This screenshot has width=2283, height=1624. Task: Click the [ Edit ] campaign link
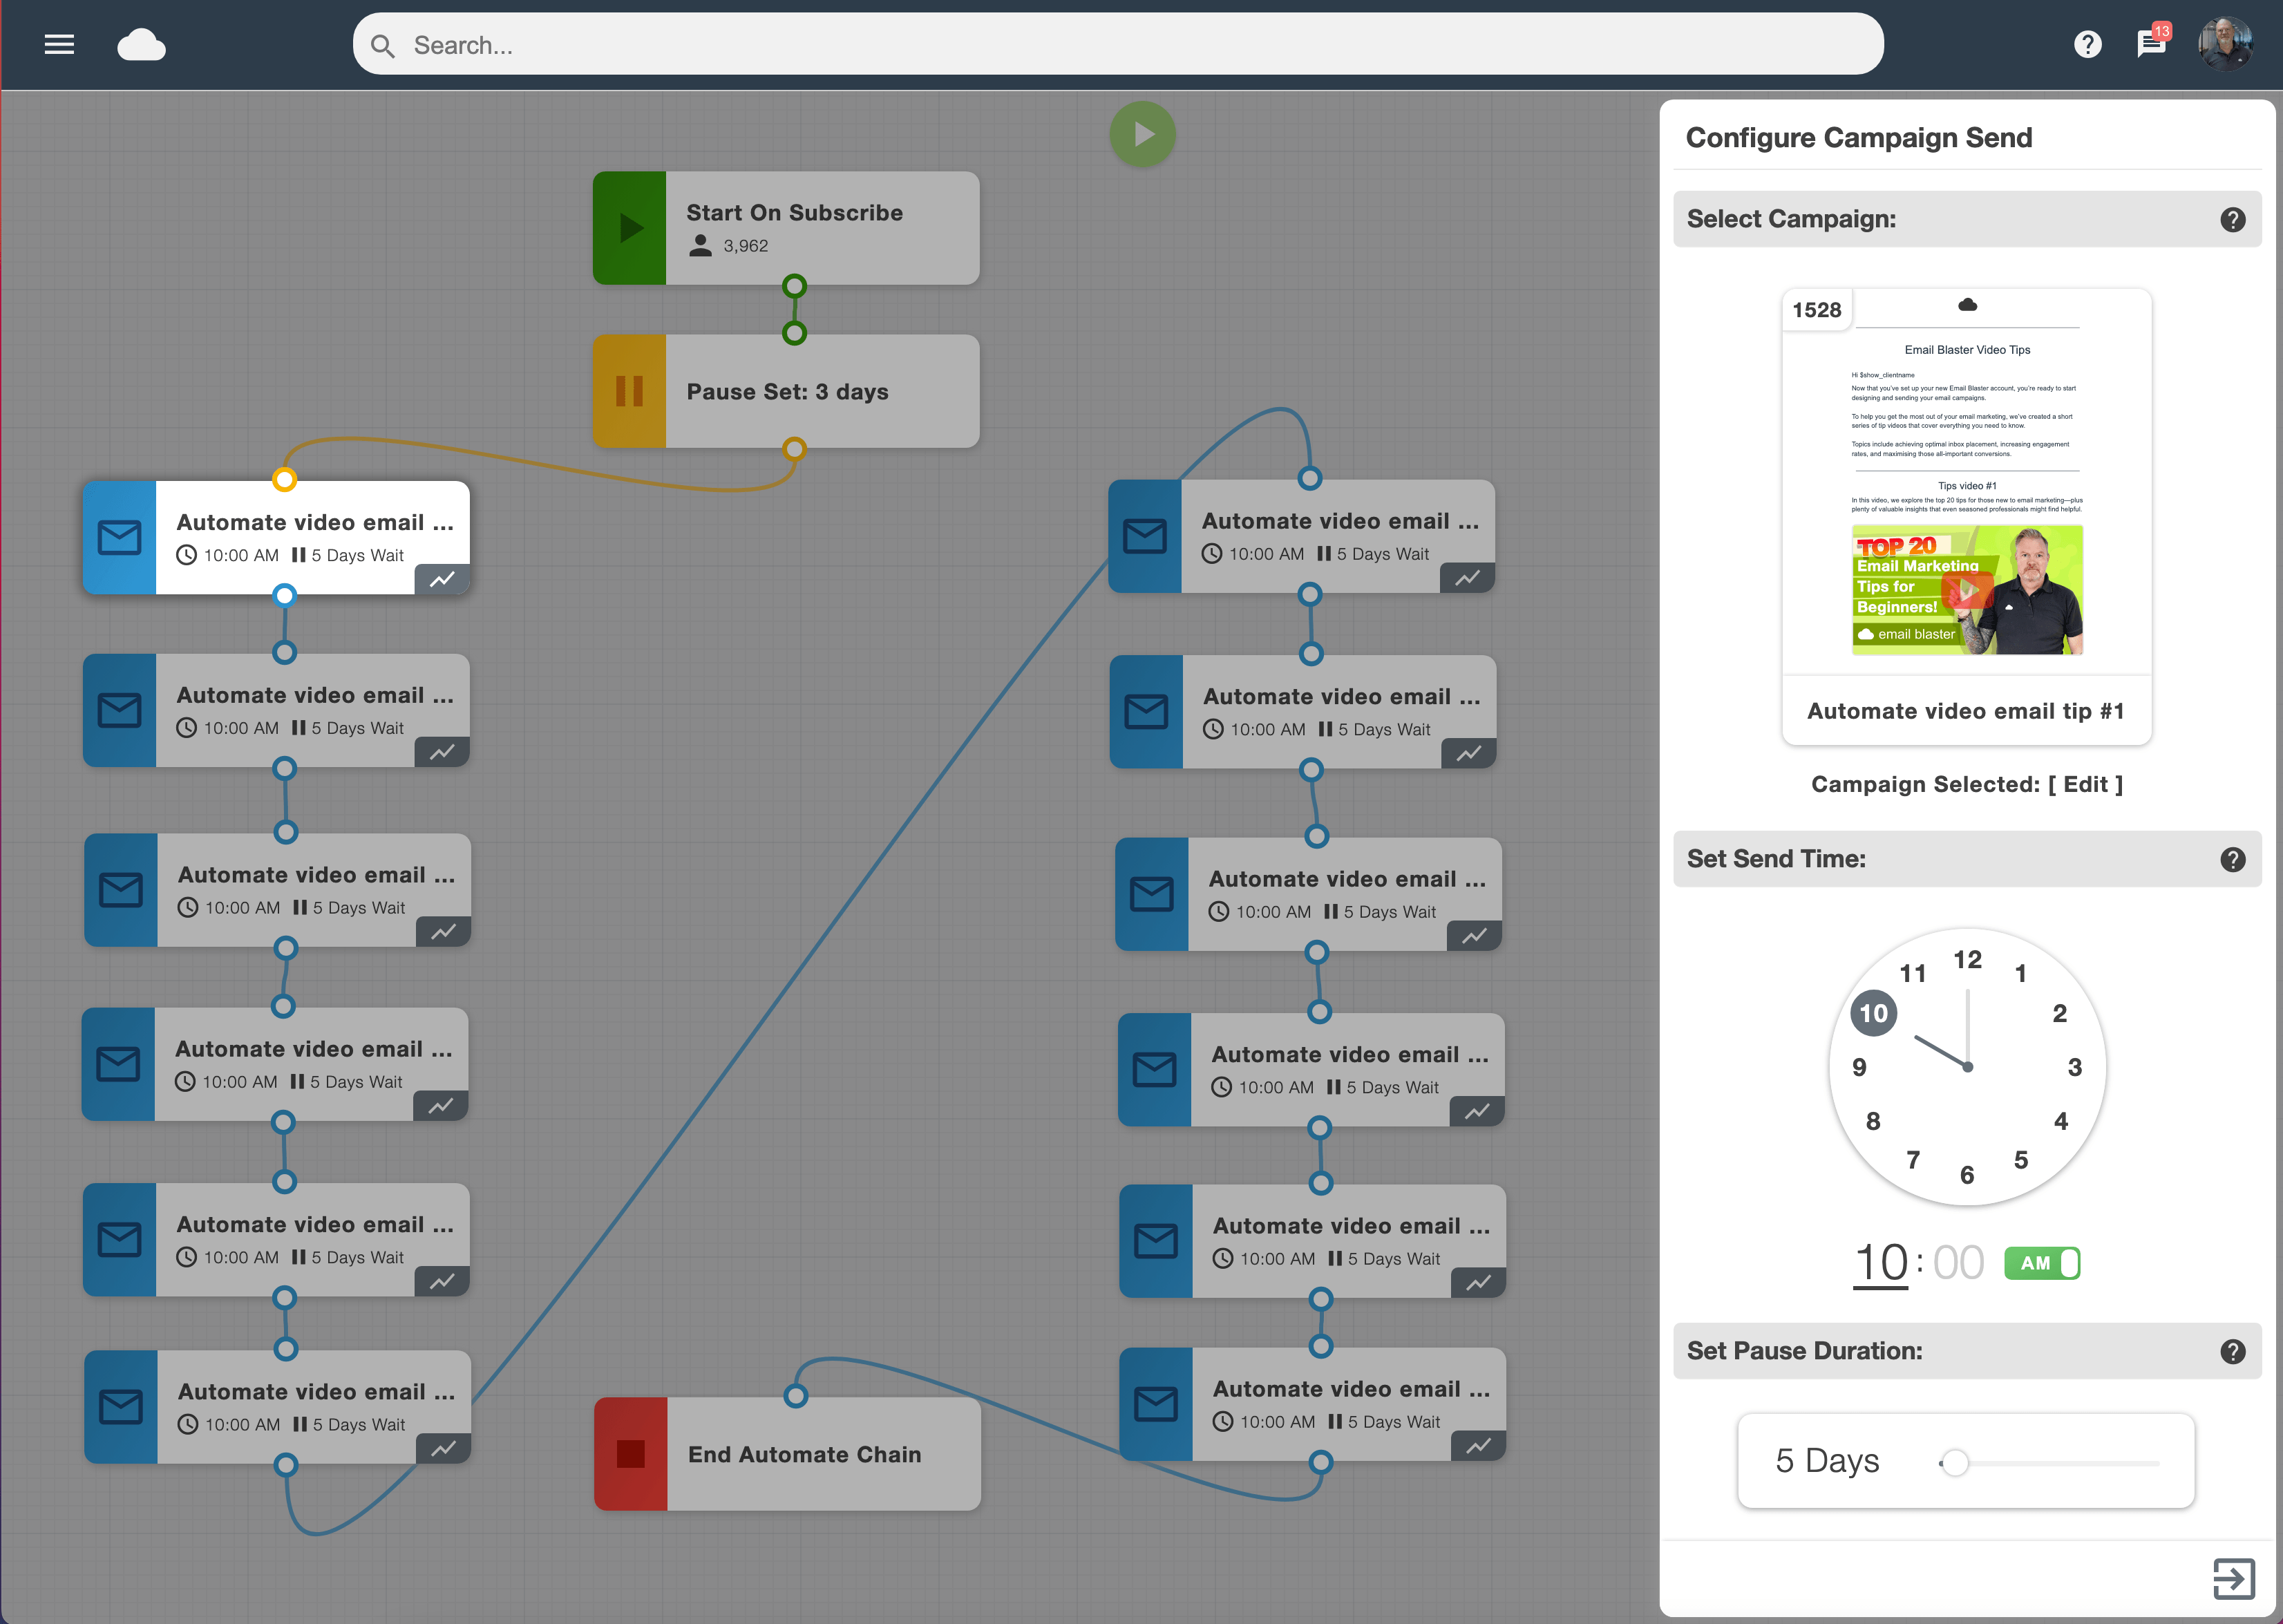point(2086,784)
